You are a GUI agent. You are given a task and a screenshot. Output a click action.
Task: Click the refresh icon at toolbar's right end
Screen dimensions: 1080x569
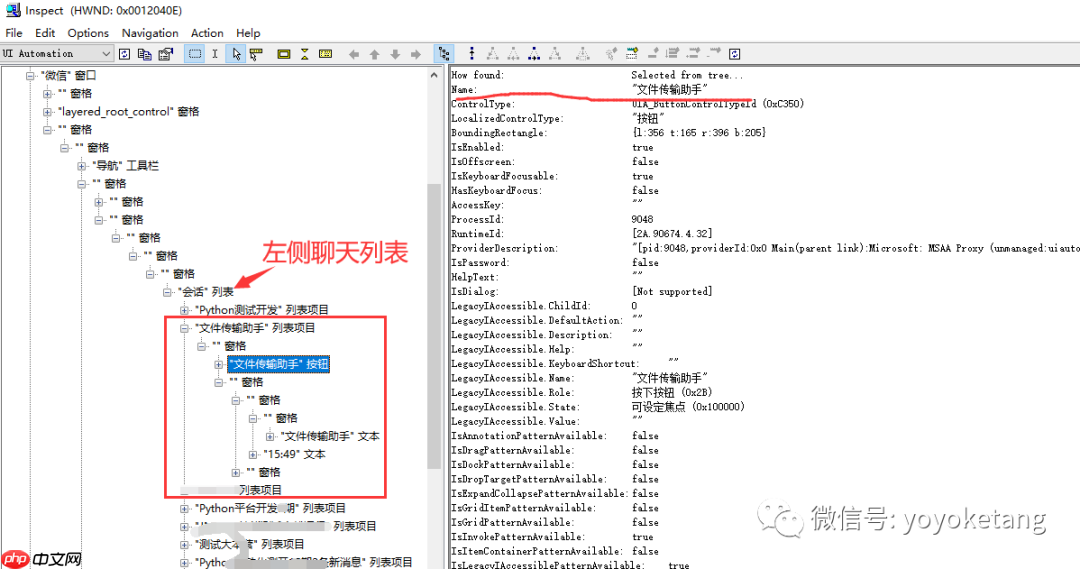point(735,54)
